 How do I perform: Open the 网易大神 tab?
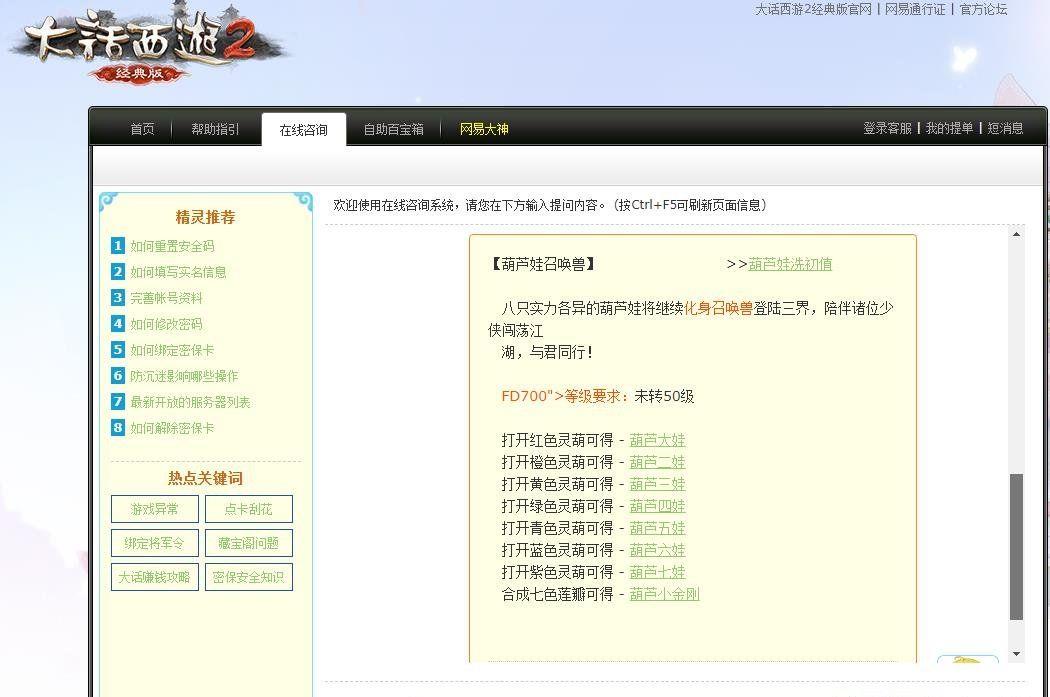coord(484,129)
